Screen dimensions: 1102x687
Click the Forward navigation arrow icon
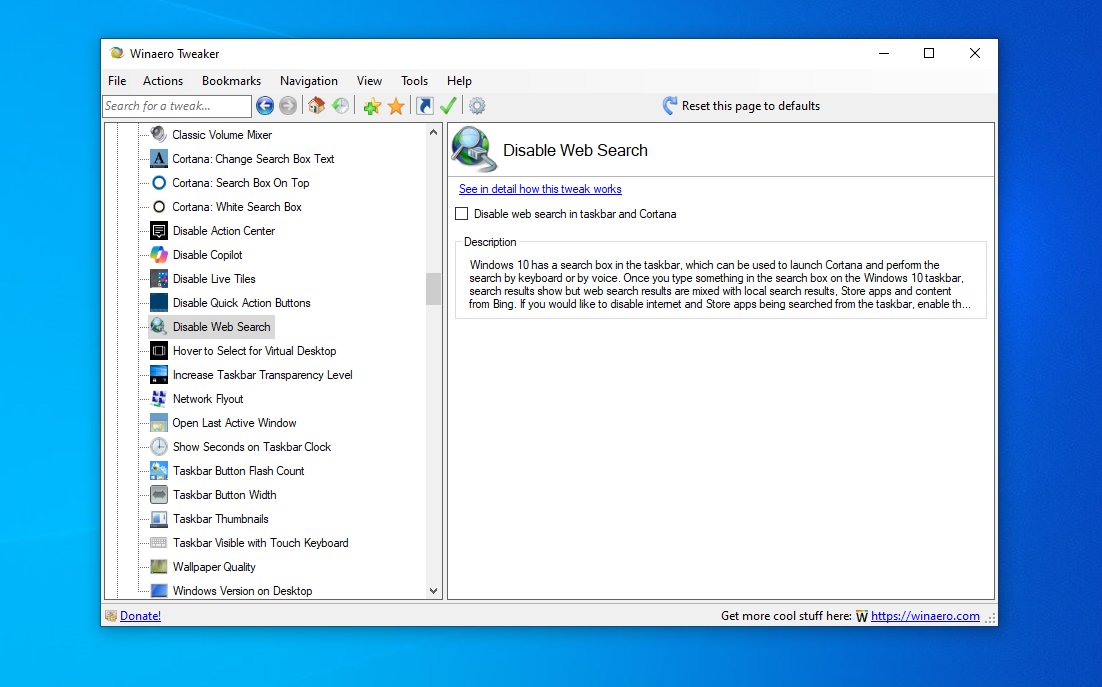tap(288, 106)
